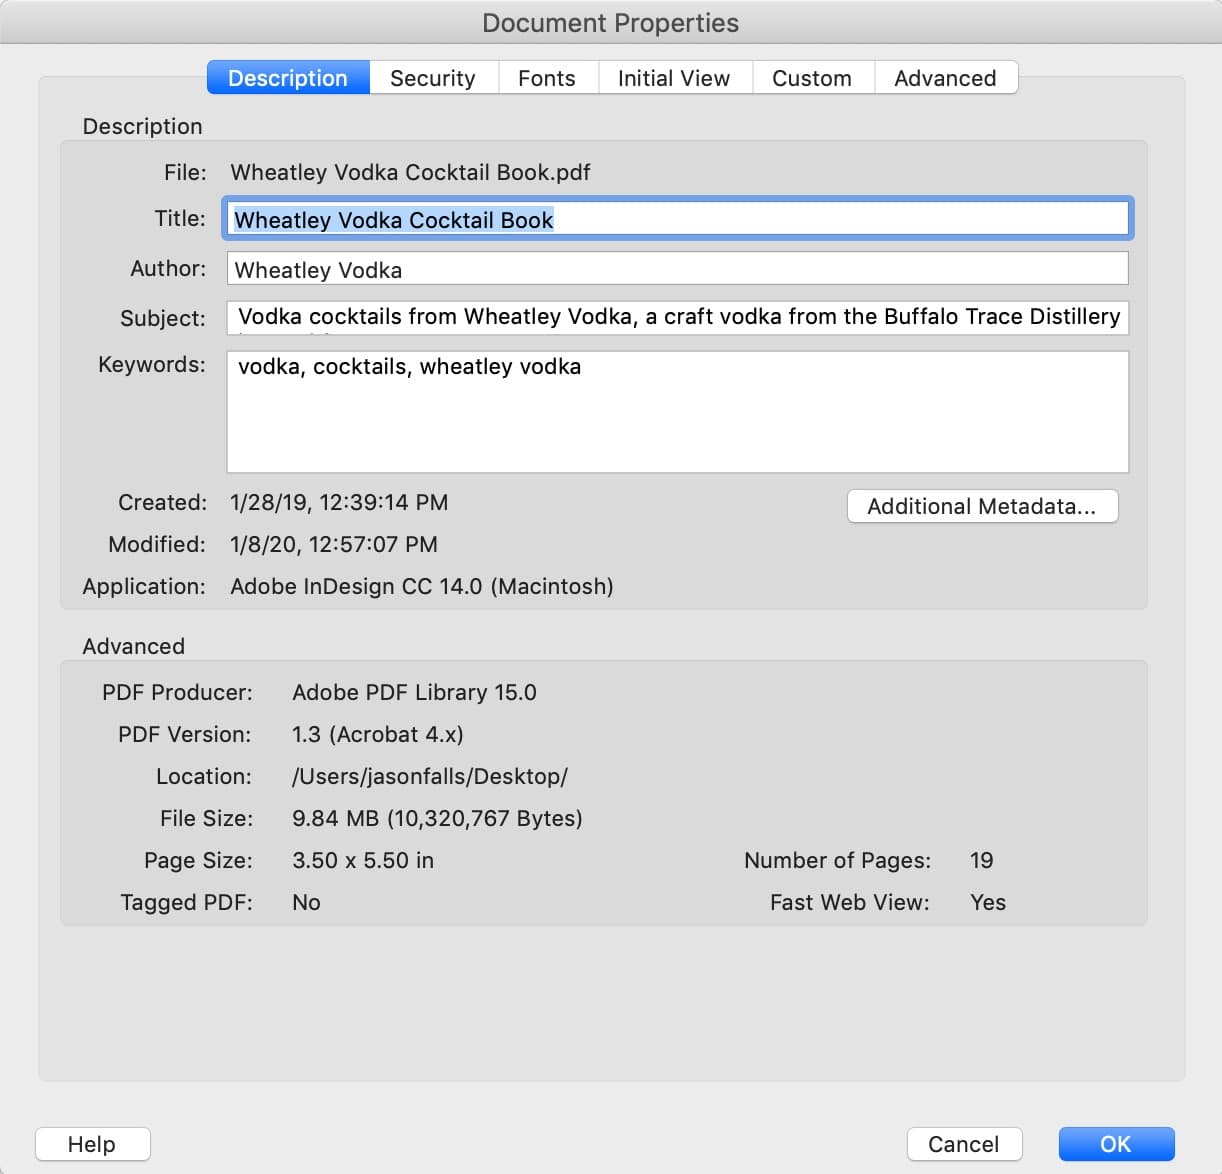Select created date '1/28/19, 12:39:14 PM'
Viewport: 1222px width, 1174px height.
[x=339, y=502]
